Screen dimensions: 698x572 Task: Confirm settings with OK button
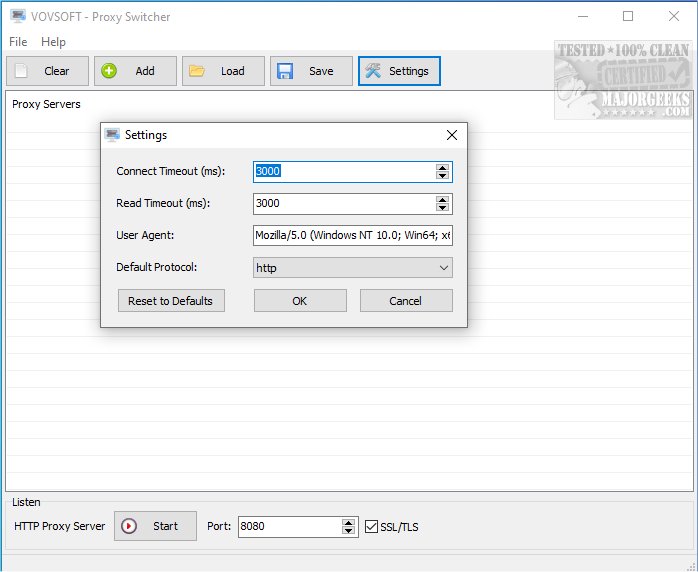[300, 301]
